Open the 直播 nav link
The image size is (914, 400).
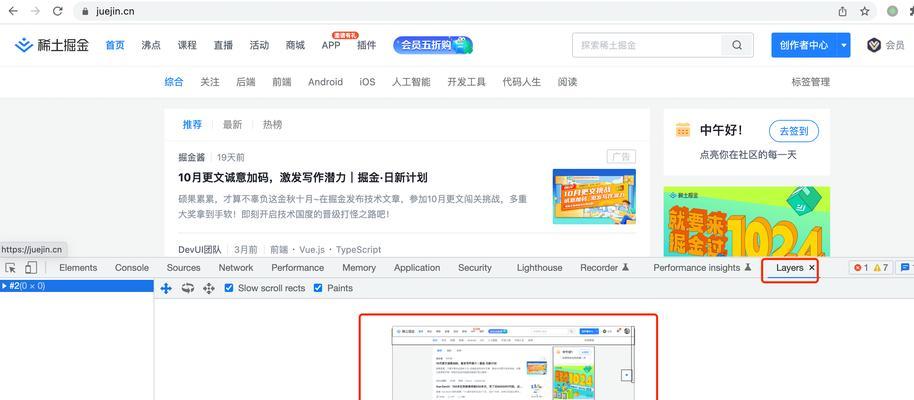223,45
